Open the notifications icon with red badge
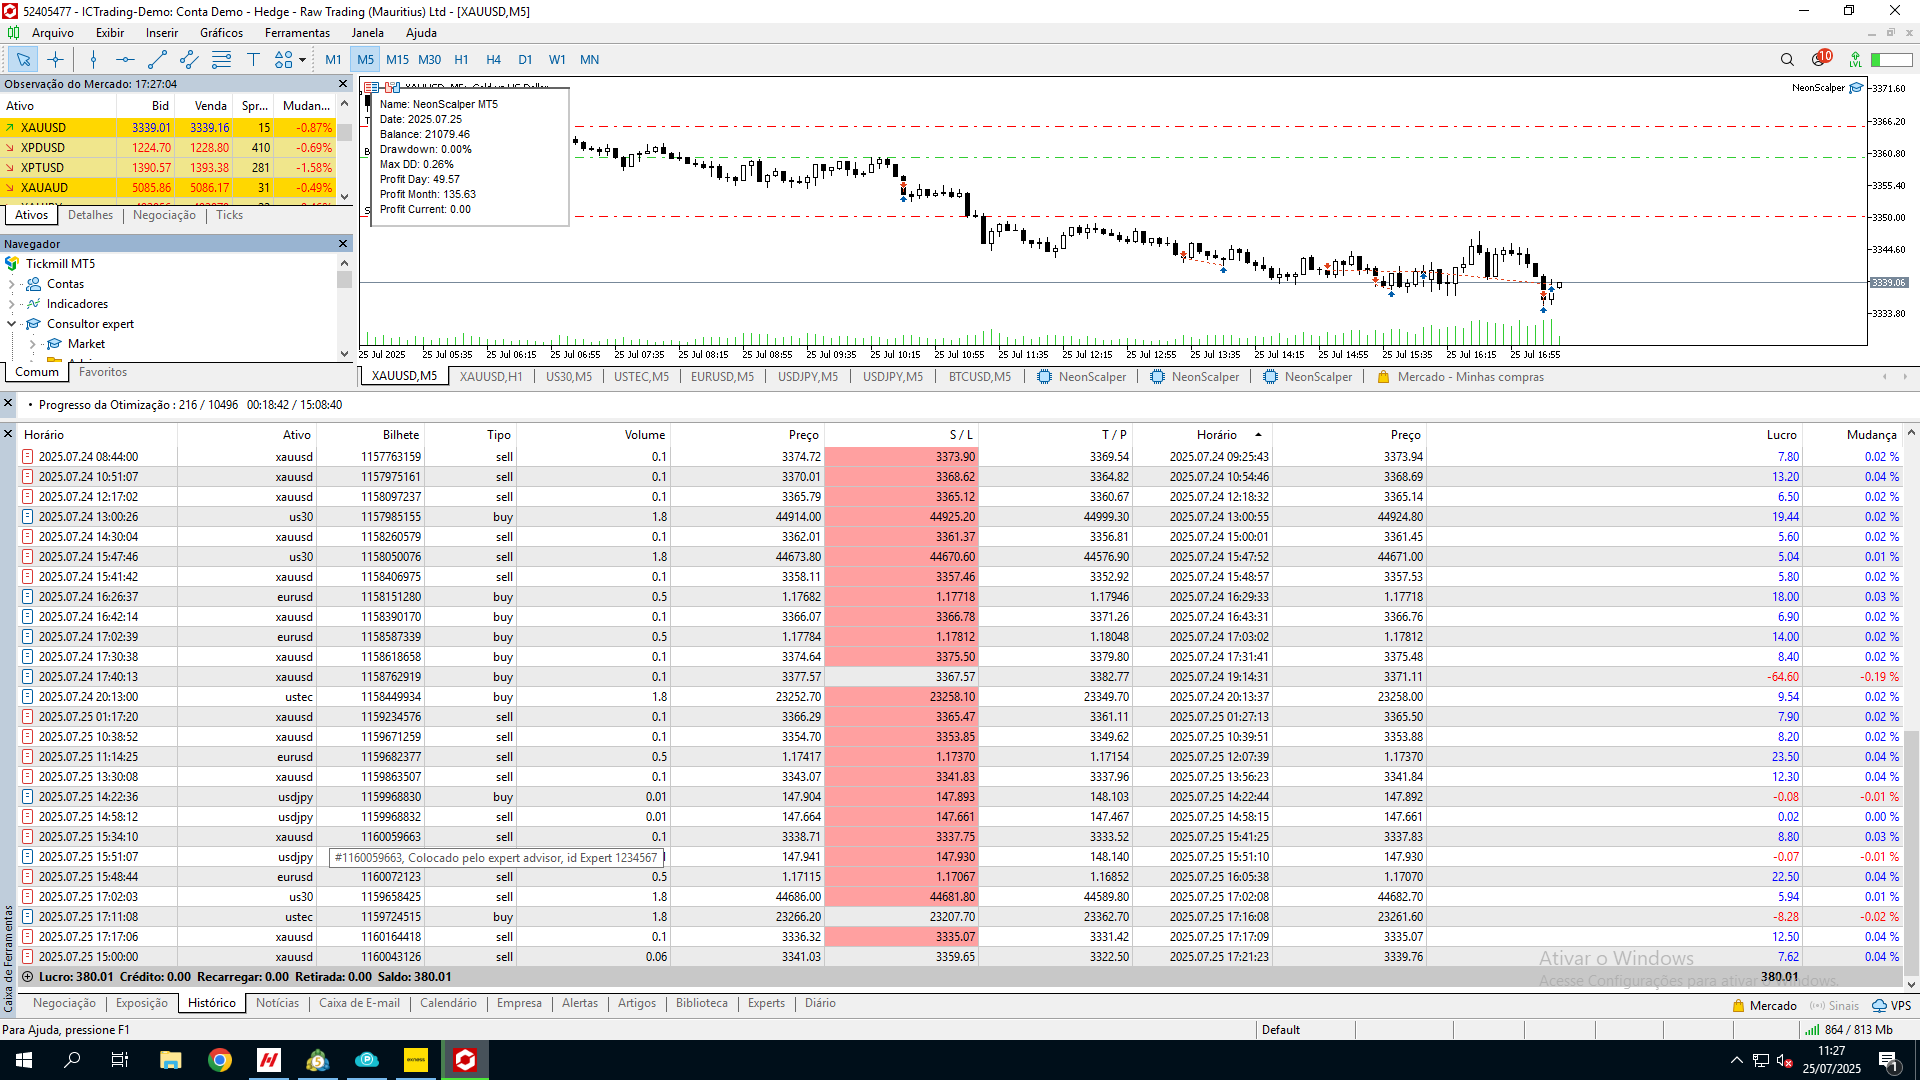The image size is (1920, 1080). pyautogui.click(x=1820, y=59)
